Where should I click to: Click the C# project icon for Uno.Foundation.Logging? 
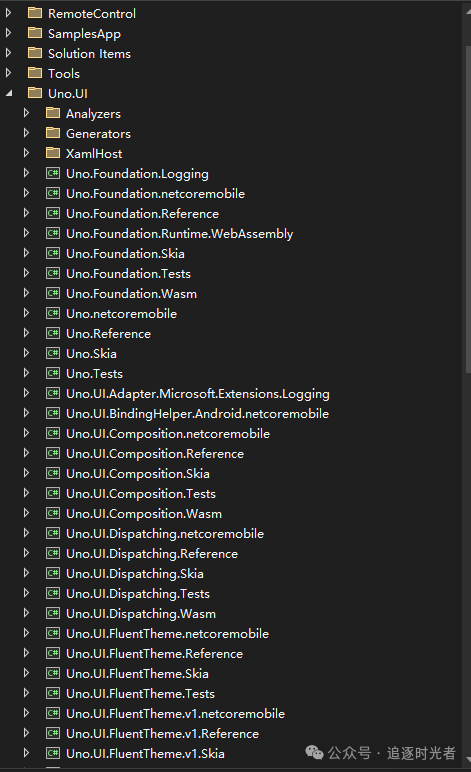click(x=53, y=173)
